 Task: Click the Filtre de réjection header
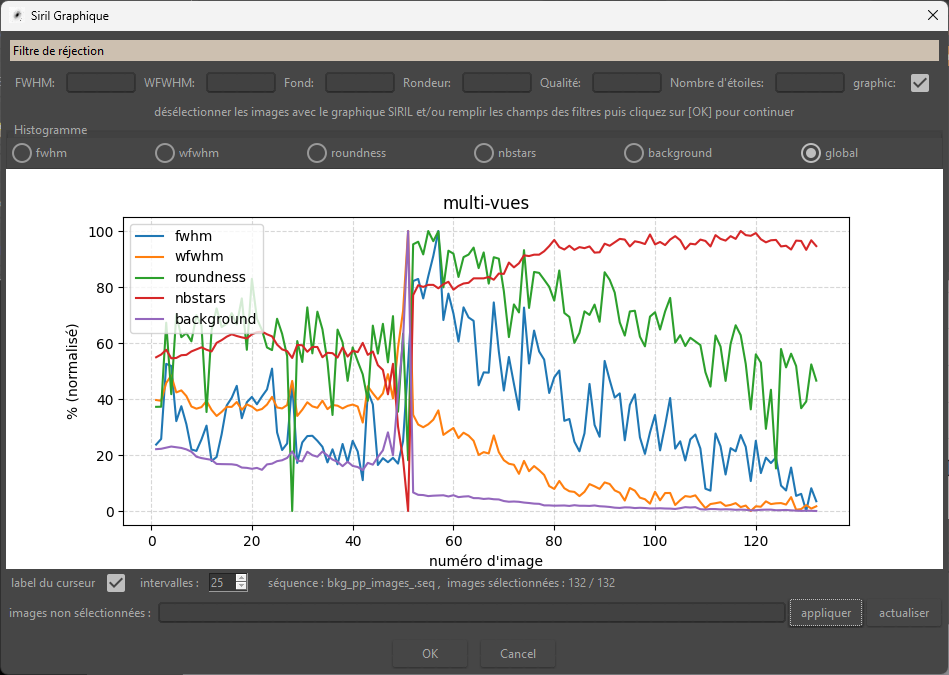[x=474, y=51]
